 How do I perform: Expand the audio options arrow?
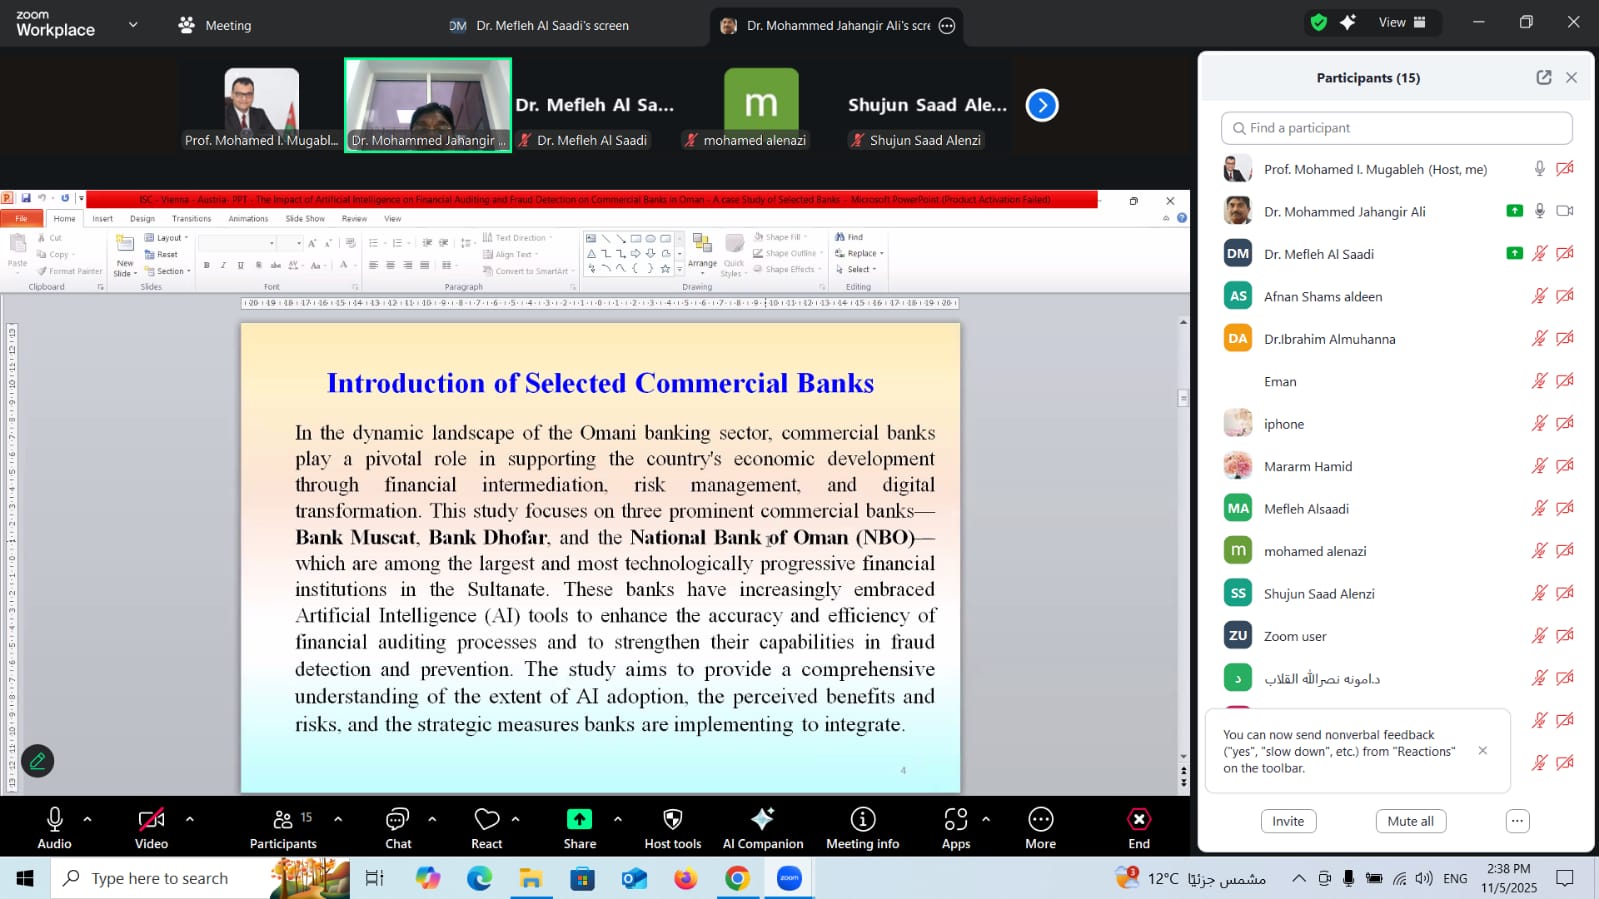tap(88, 819)
